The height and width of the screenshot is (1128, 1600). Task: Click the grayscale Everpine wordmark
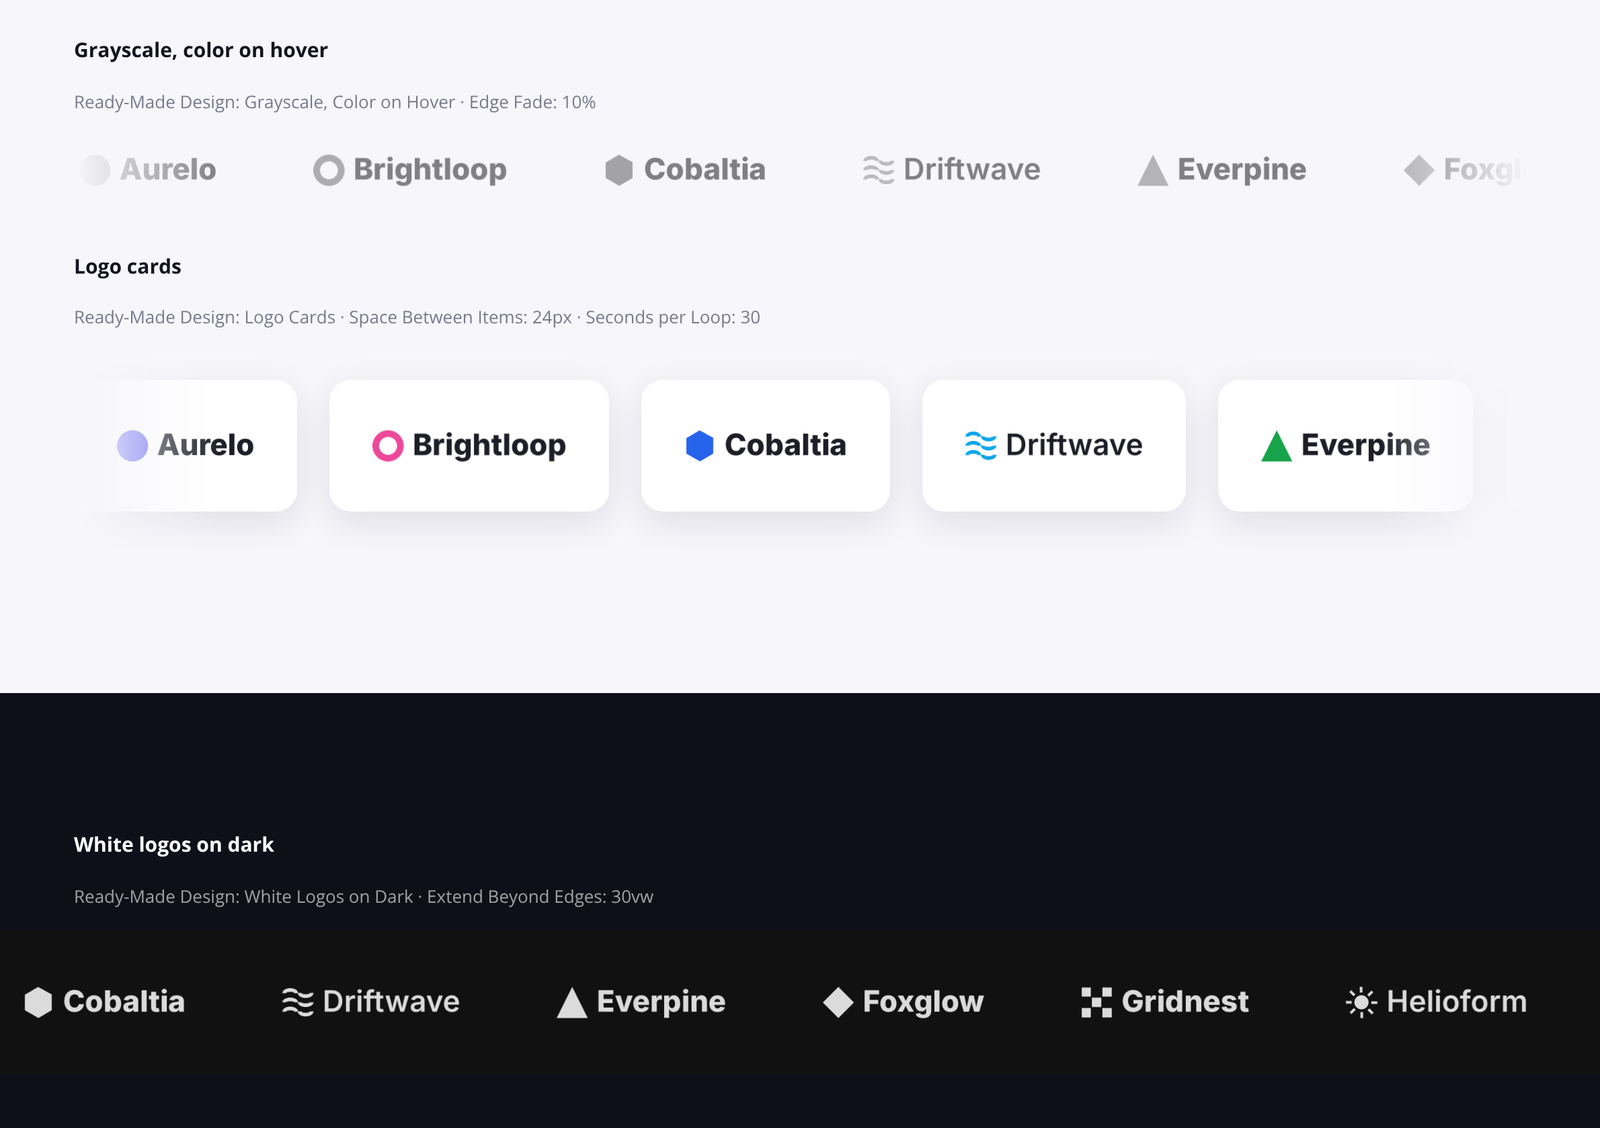pos(1242,171)
